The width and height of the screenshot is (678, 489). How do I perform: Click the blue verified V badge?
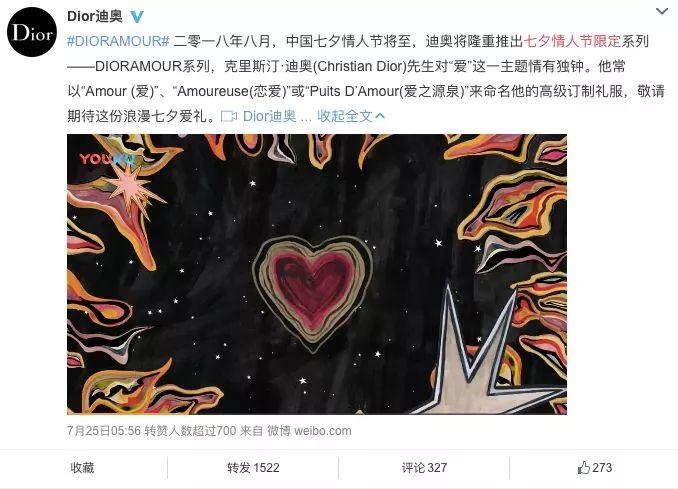(x=137, y=16)
